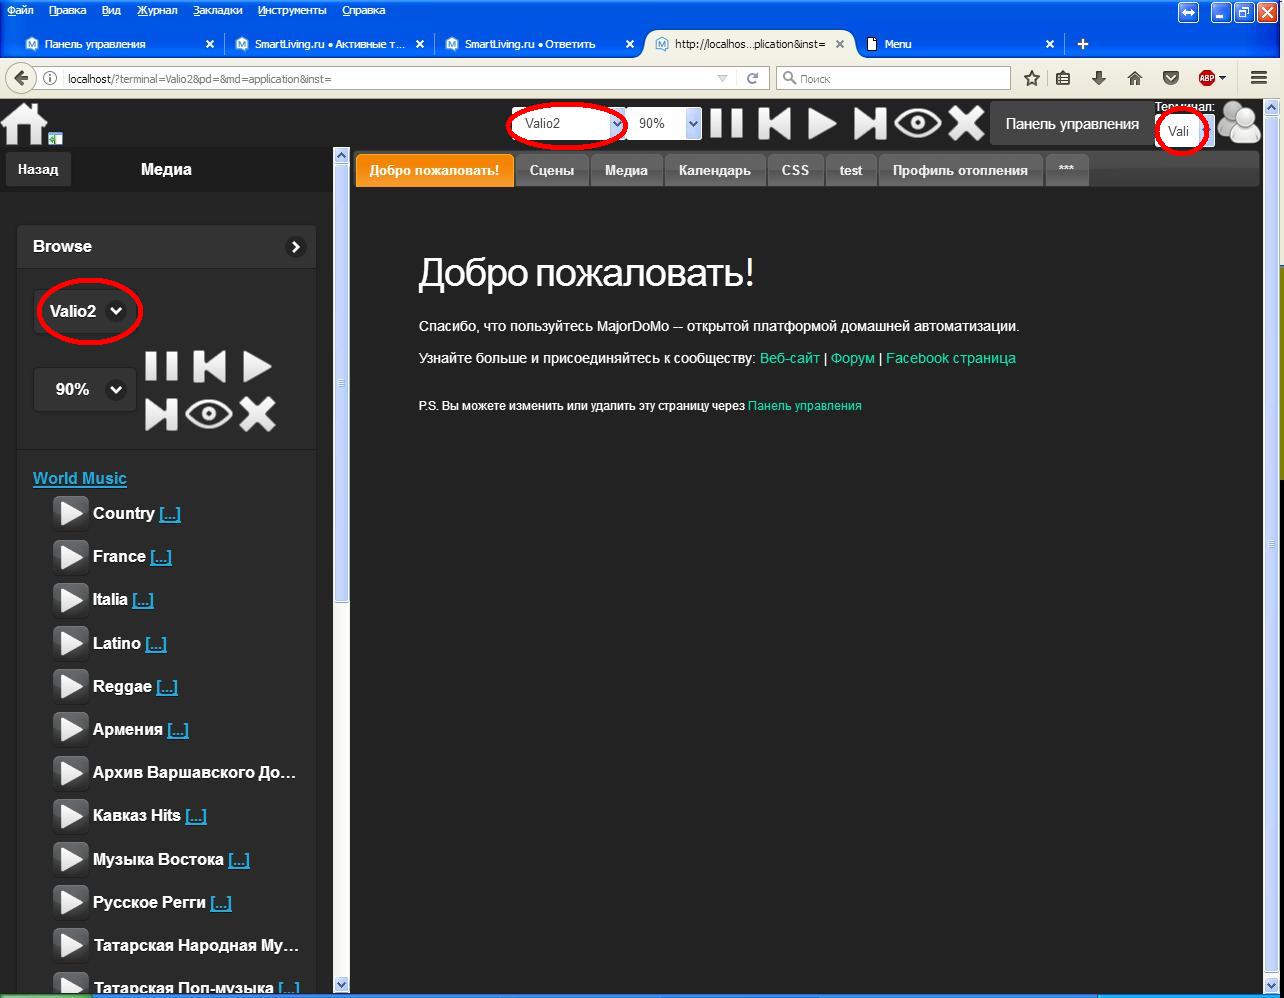Expand the Browse panel chevron

295,247
